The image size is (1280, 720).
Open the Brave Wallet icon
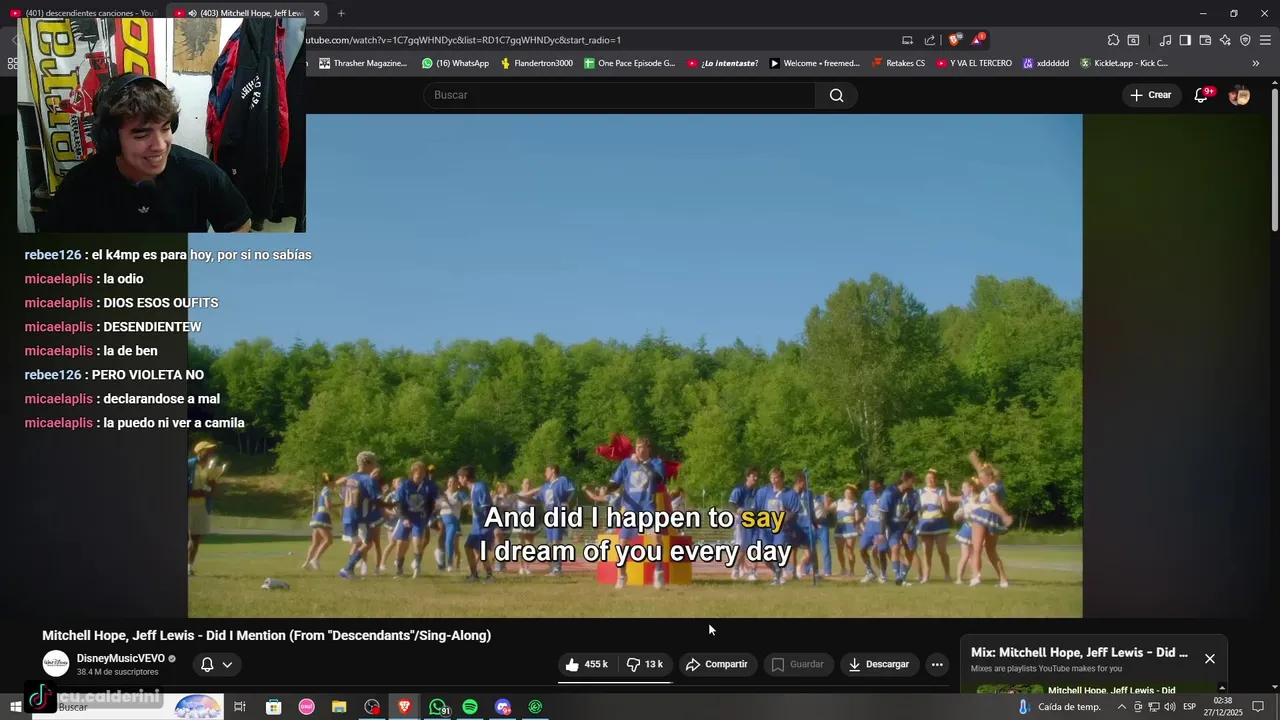click(x=1205, y=40)
